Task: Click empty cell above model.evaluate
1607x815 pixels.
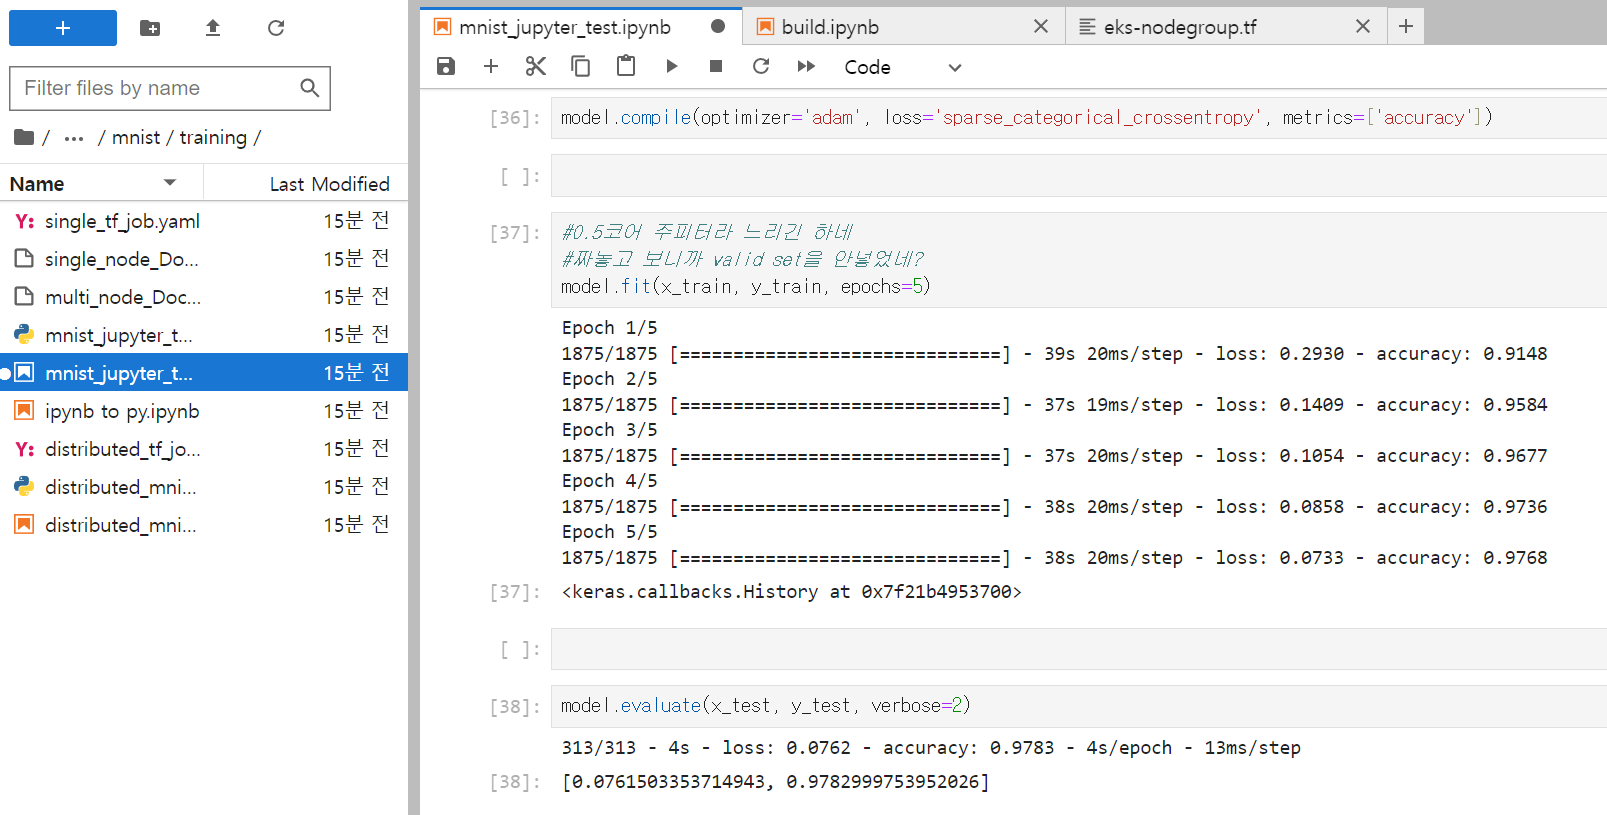Action: point(1078,649)
